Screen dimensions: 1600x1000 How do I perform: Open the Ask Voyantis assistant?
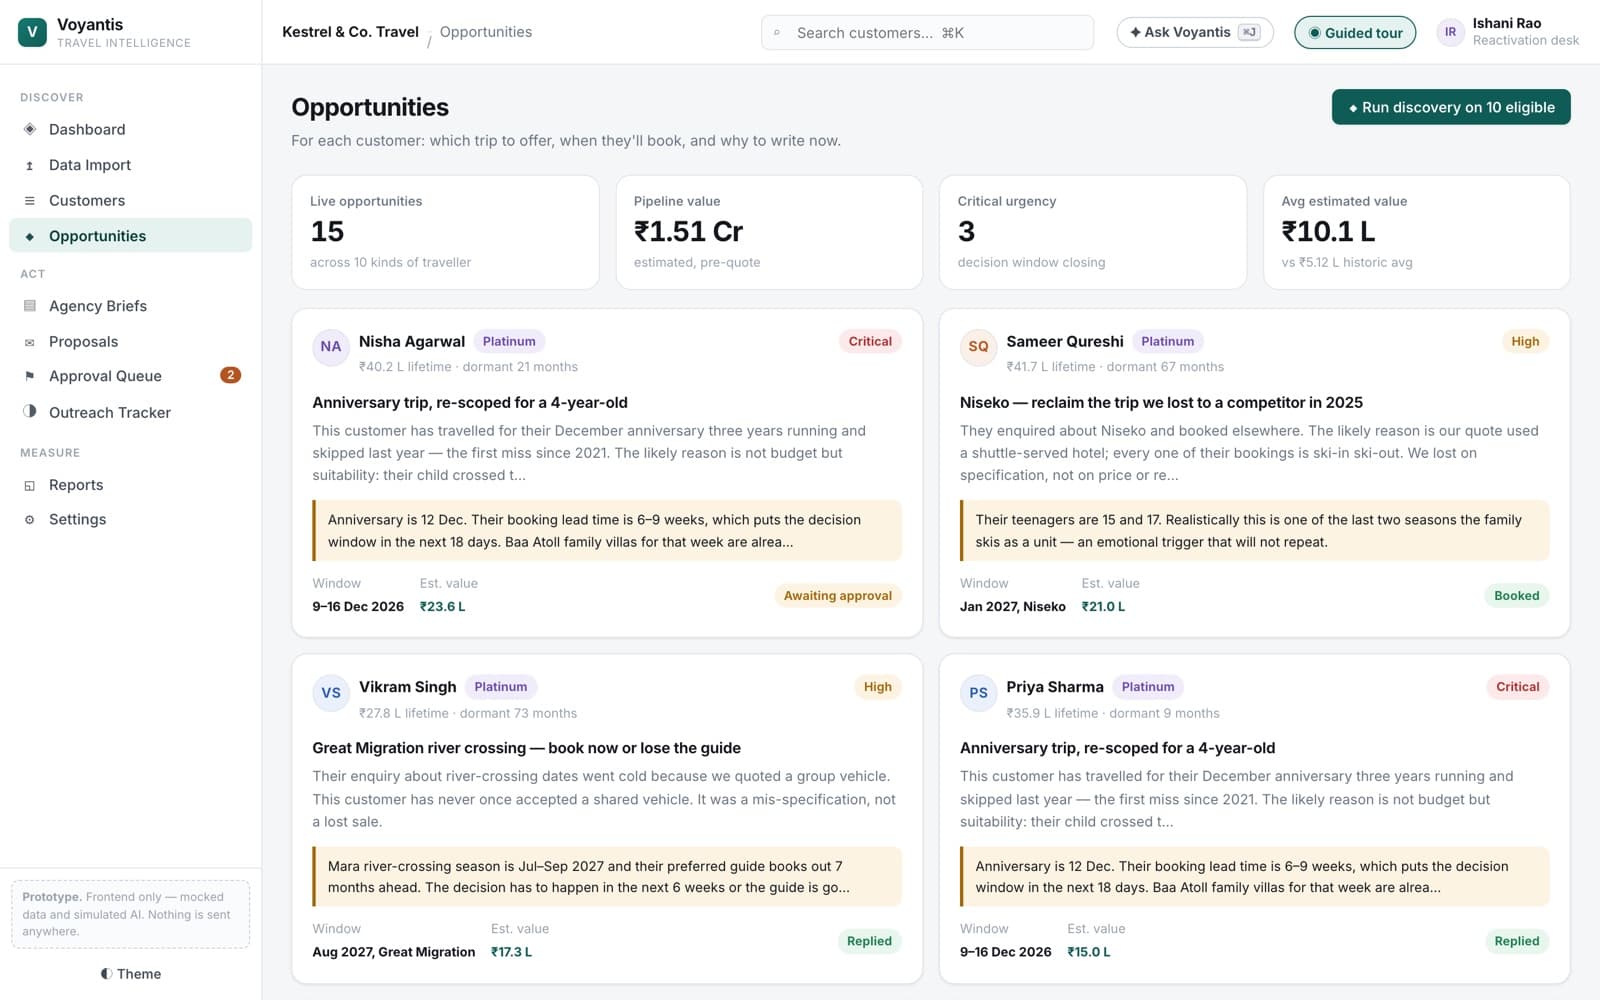click(1195, 32)
